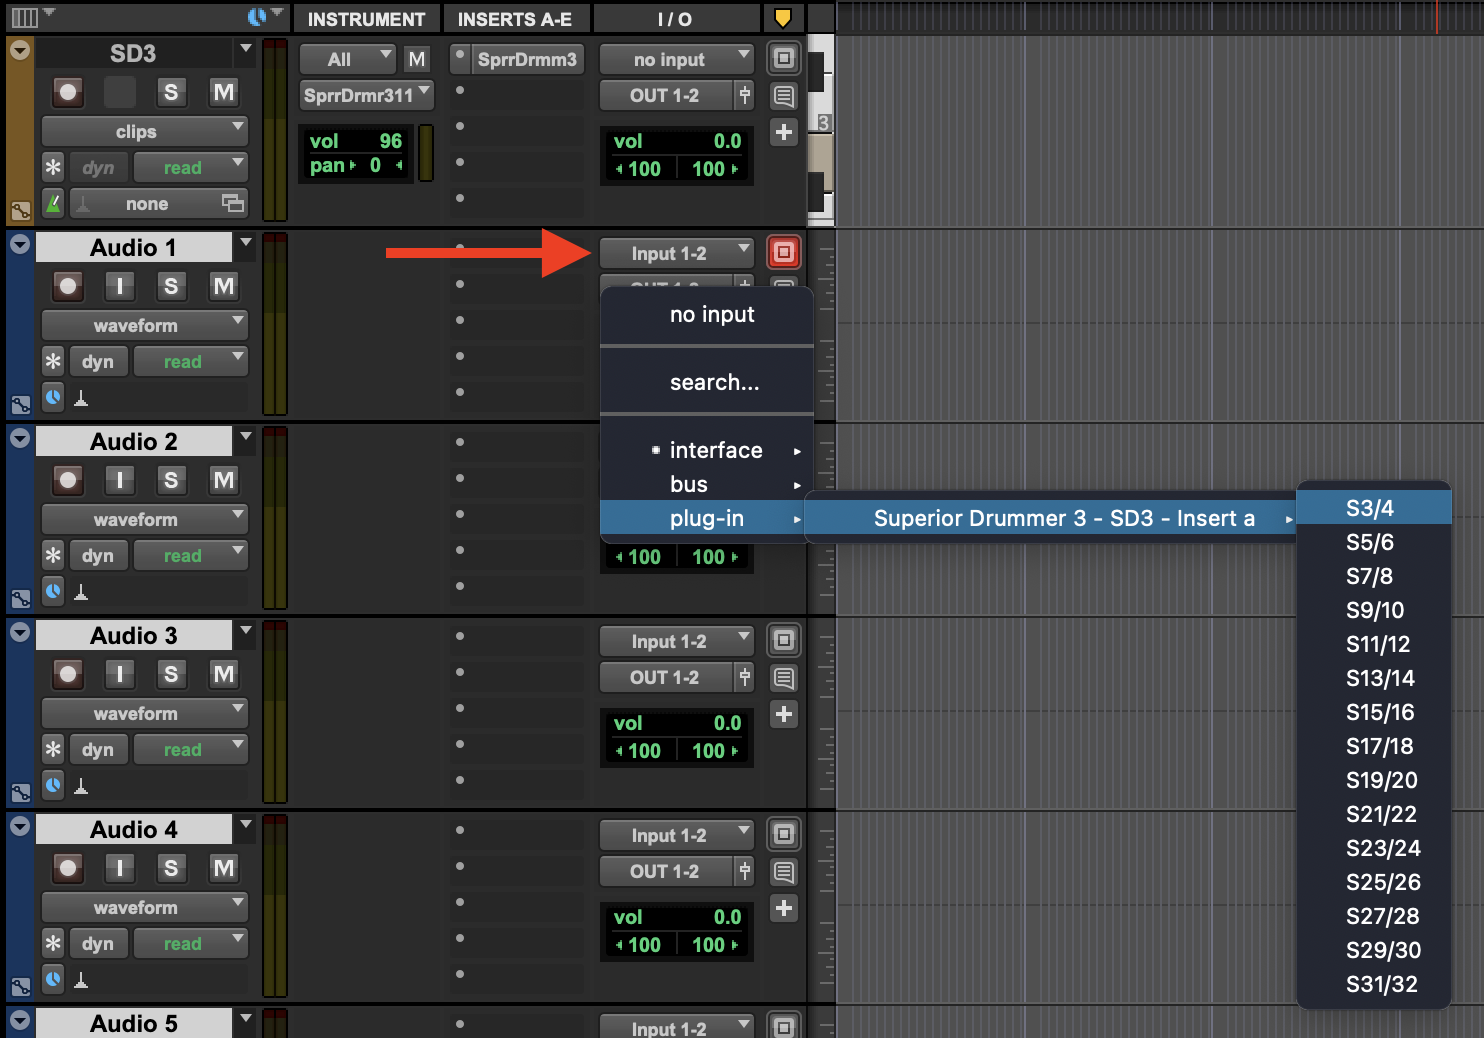Open Audio 3 Input 1-2 selector
This screenshot has height=1038, width=1484.
[x=676, y=641]
